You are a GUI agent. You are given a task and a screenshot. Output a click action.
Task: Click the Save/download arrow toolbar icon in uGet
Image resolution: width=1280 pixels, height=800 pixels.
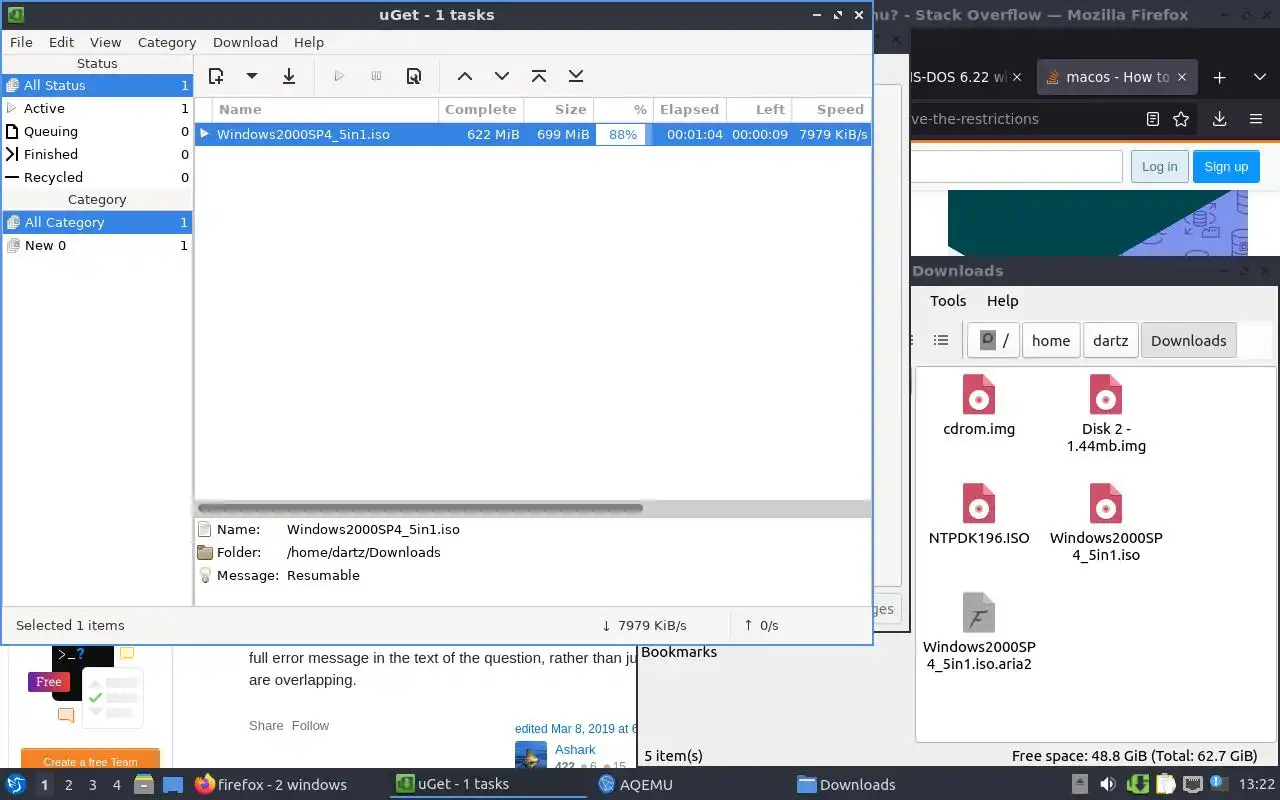coord(289,76)
